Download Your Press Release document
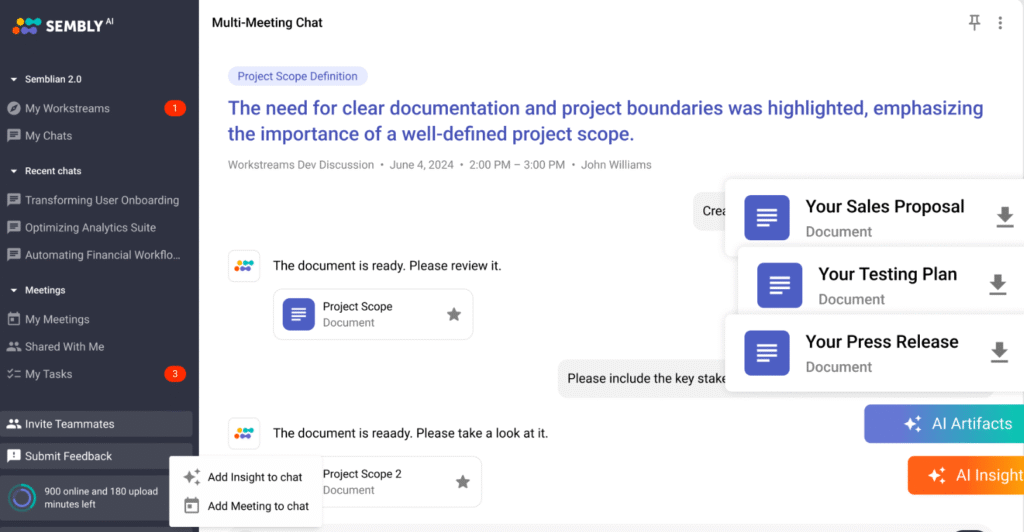The height and width of the screenshot is (532, 1024). coord(999,352)
